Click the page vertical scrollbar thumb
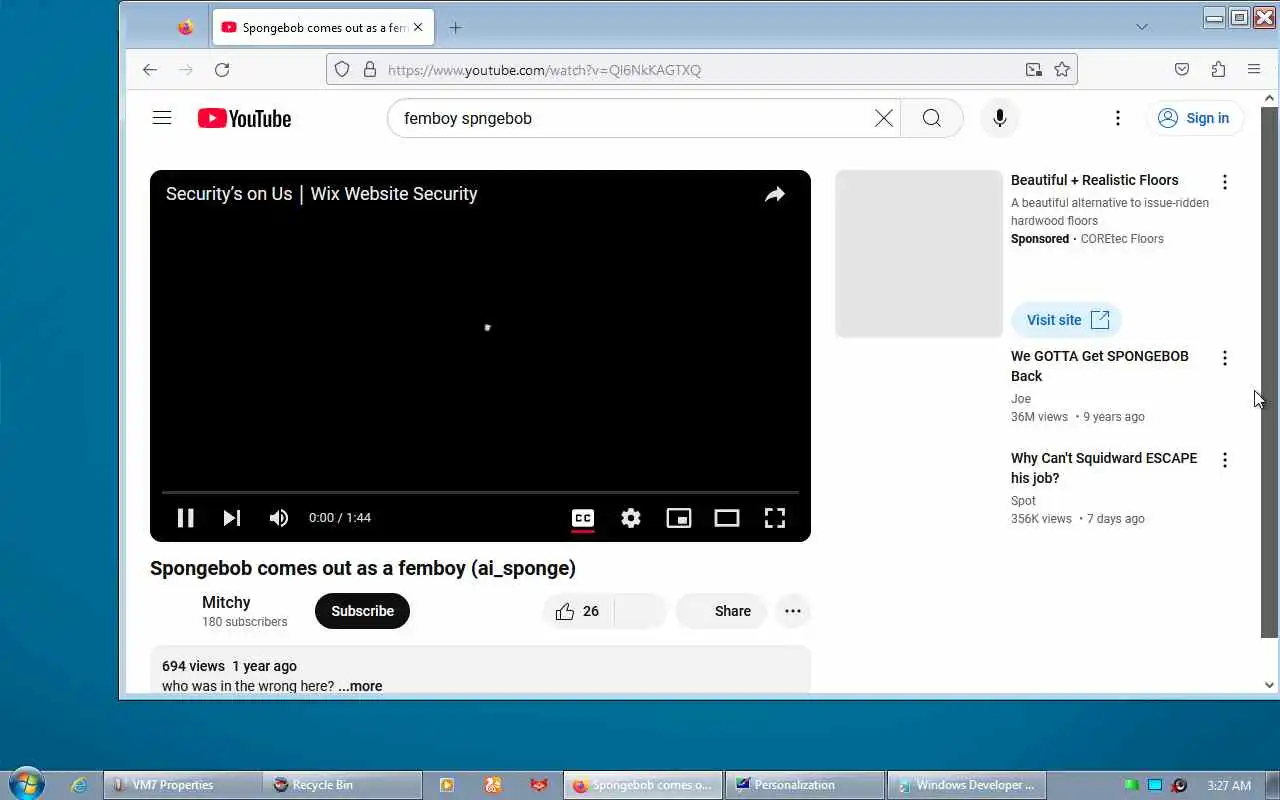The width and height of the screenshot is (1280, 800). (1269, 372)
